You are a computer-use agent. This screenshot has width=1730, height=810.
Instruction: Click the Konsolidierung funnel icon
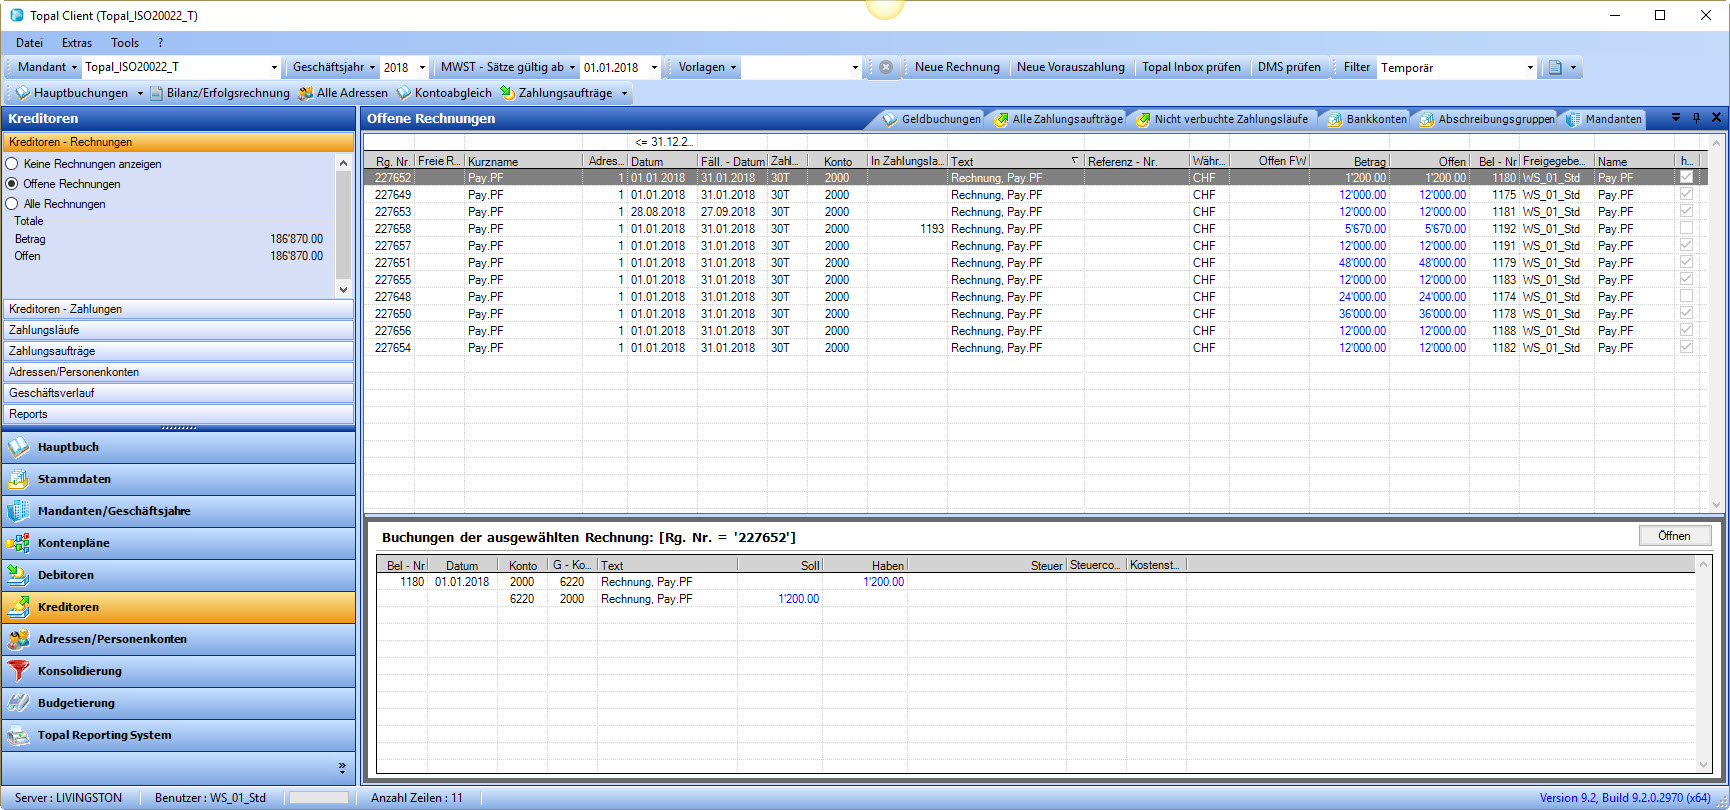18,671
